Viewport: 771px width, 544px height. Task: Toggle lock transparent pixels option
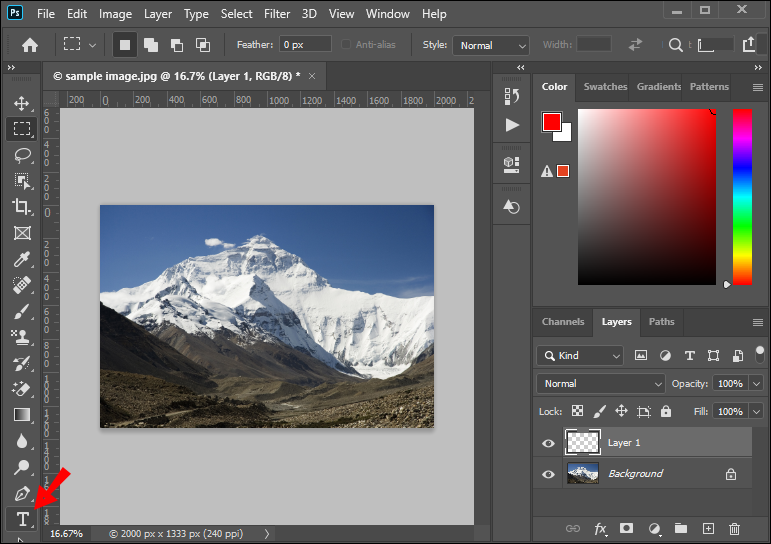point(577,411)
